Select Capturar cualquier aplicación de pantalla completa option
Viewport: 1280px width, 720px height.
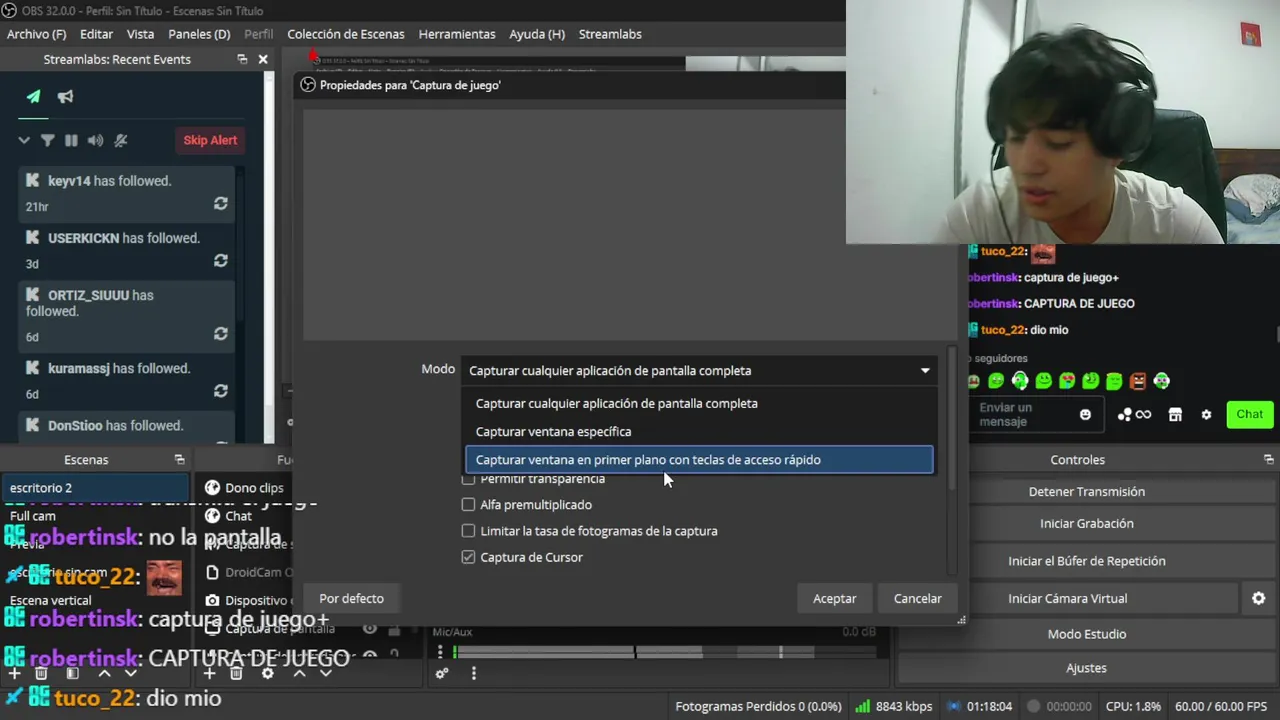[699, 403]
